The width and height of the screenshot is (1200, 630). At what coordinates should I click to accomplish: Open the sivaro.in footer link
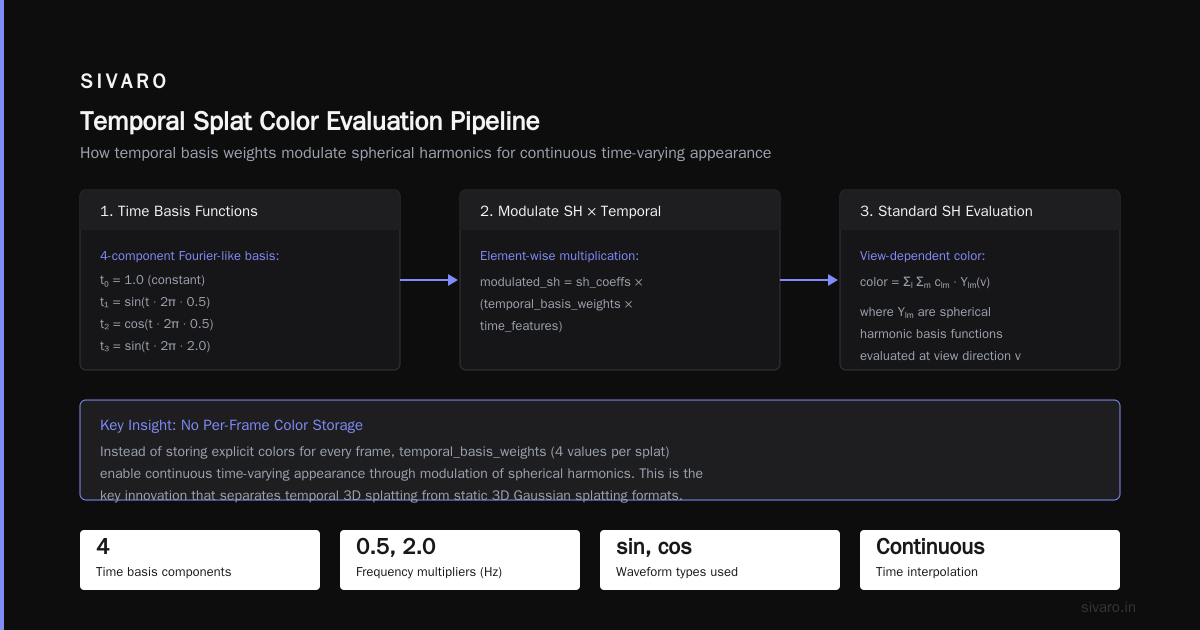coord(1108,607)
